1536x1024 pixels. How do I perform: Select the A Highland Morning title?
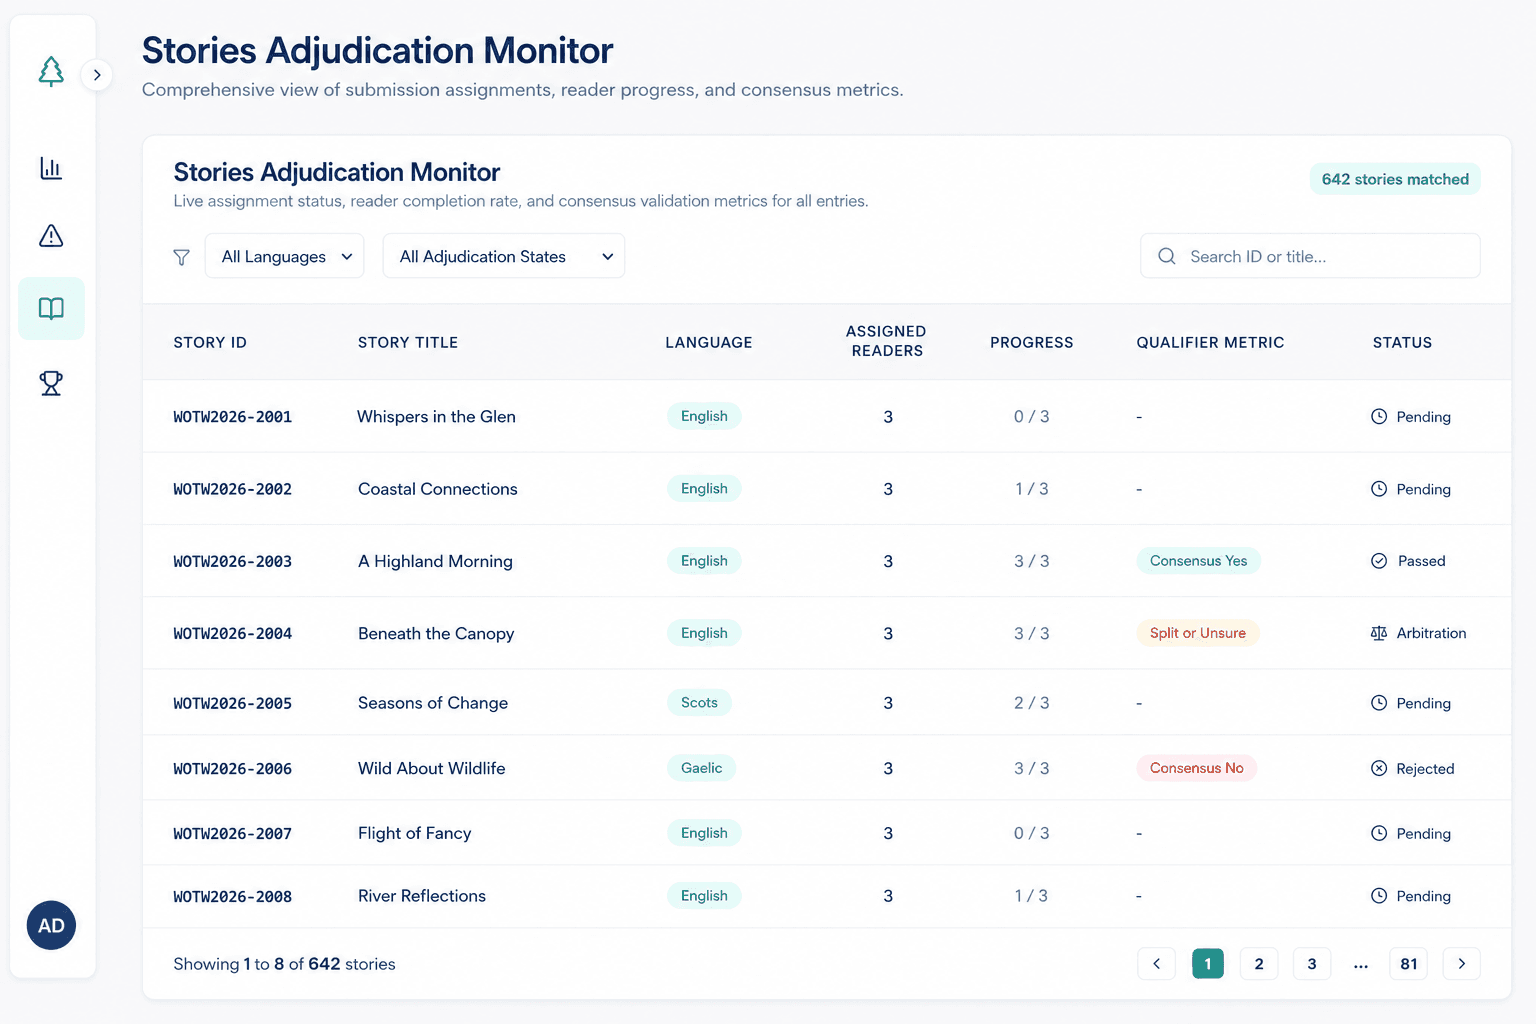435,561
